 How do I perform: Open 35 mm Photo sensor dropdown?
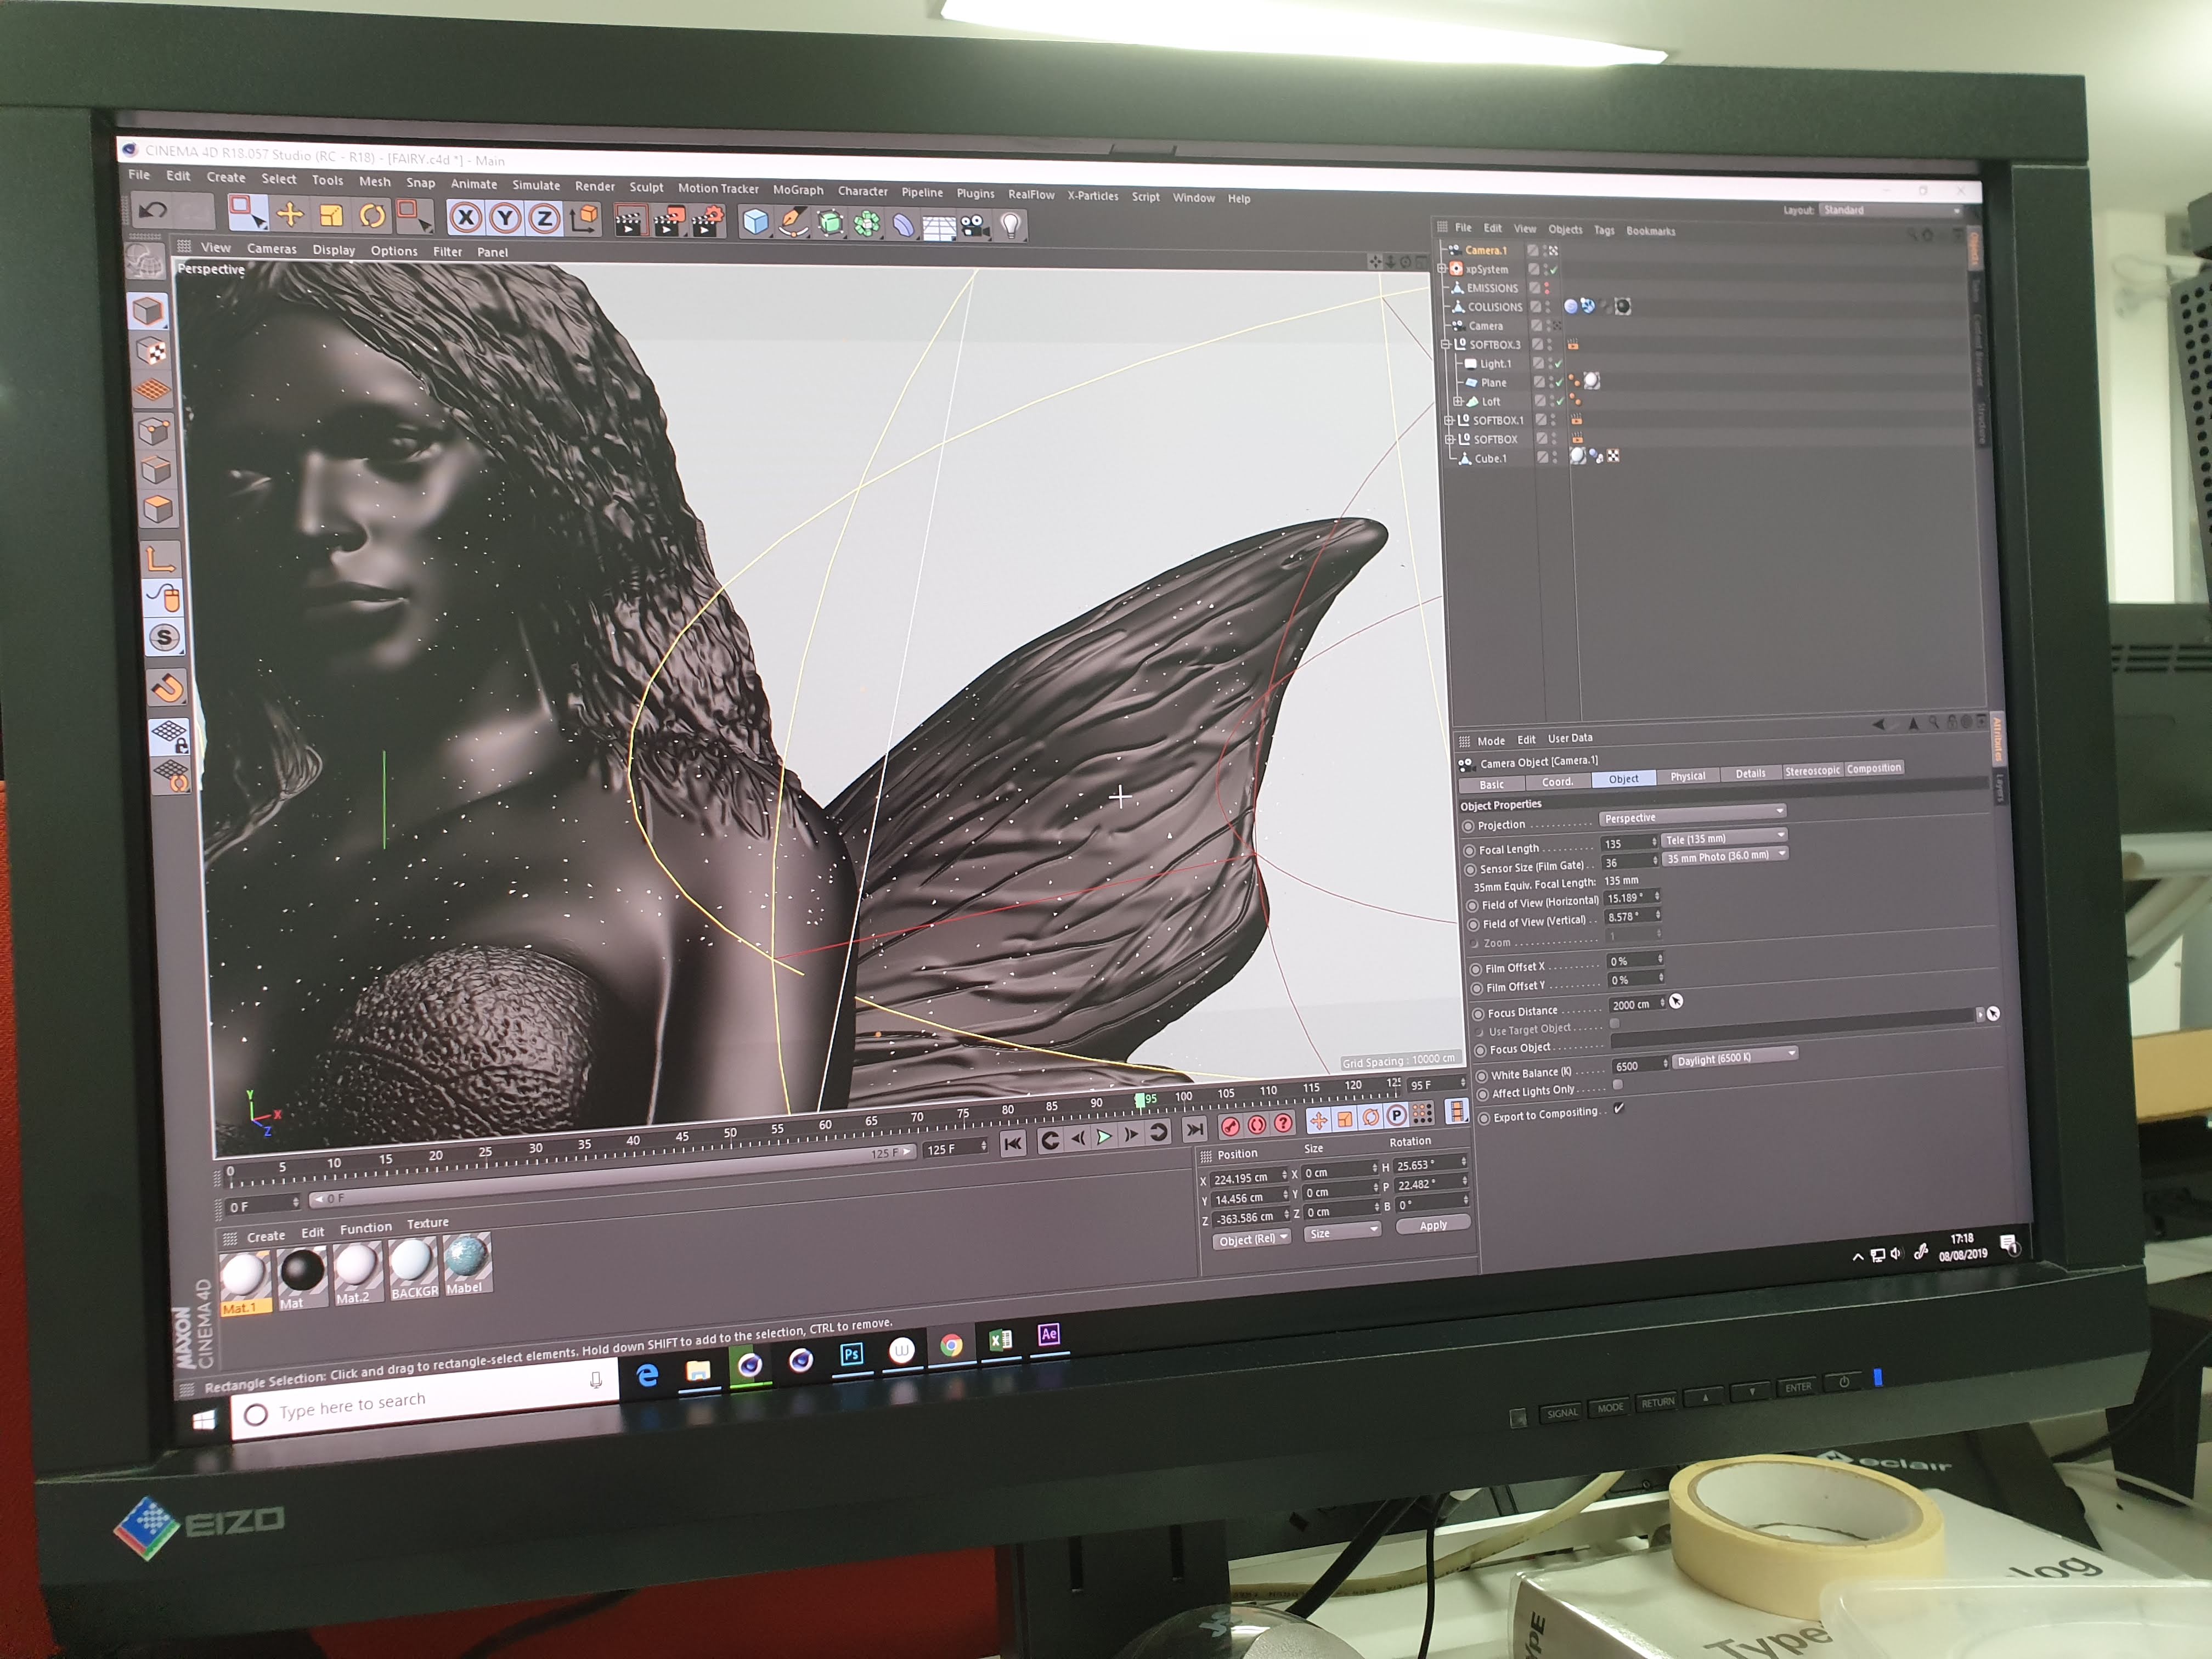1725,856
